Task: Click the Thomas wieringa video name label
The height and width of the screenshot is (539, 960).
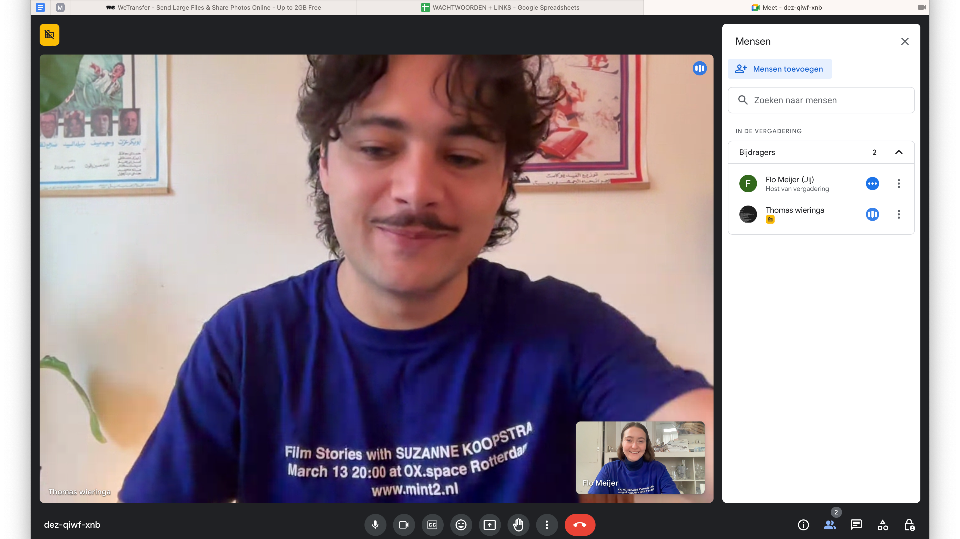Action: [80, 492]
